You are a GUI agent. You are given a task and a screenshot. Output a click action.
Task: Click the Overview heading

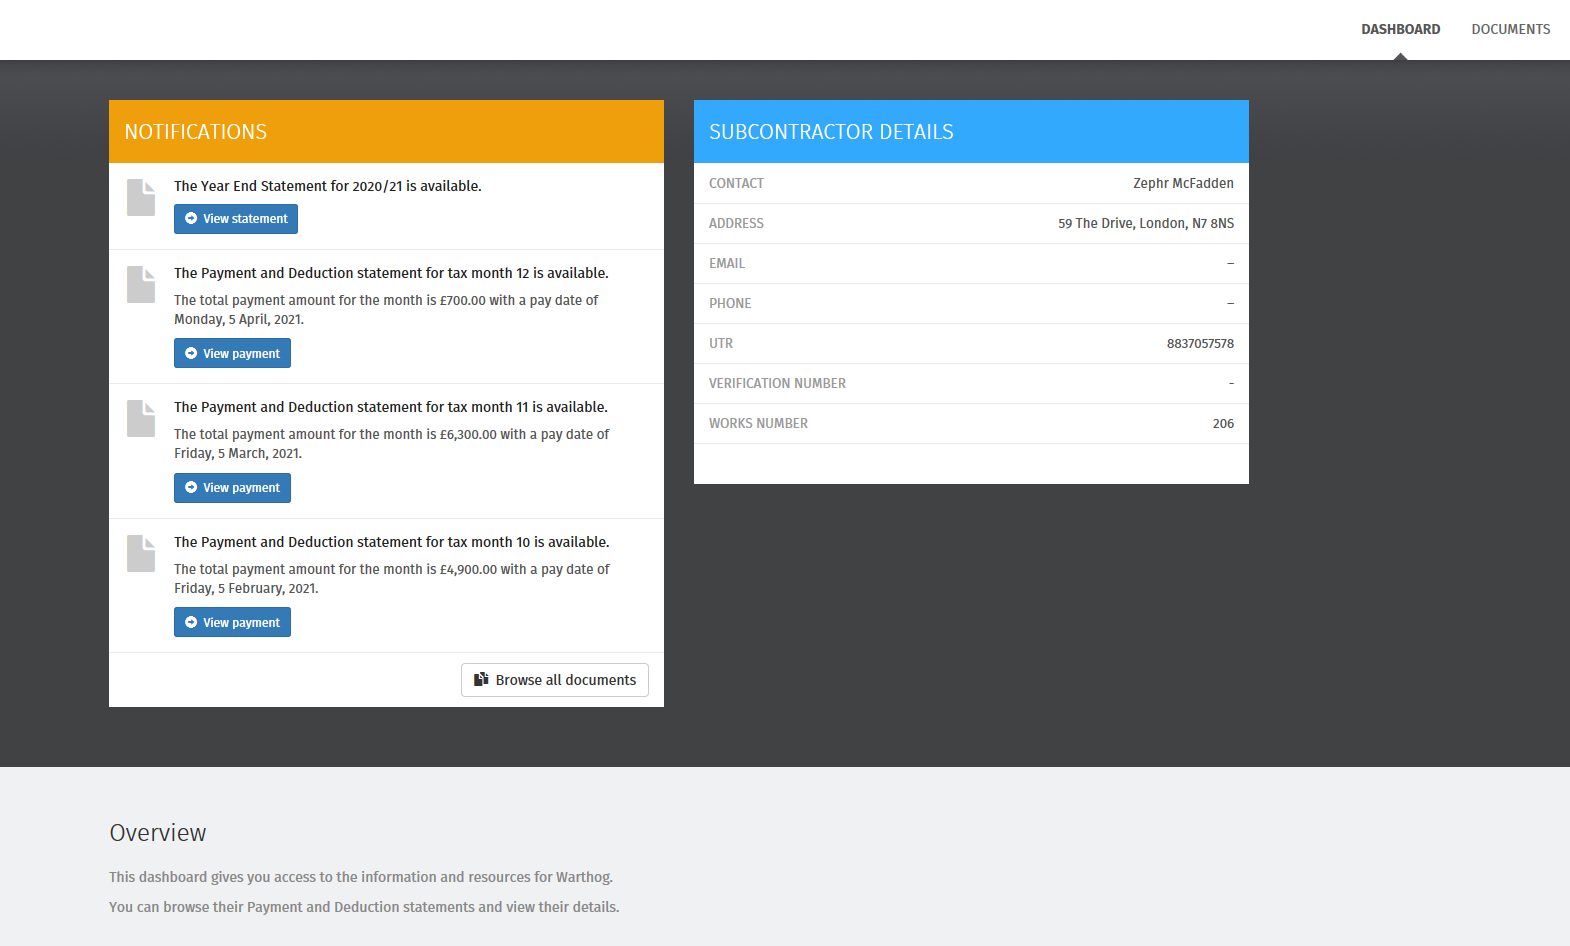[158, 833]
